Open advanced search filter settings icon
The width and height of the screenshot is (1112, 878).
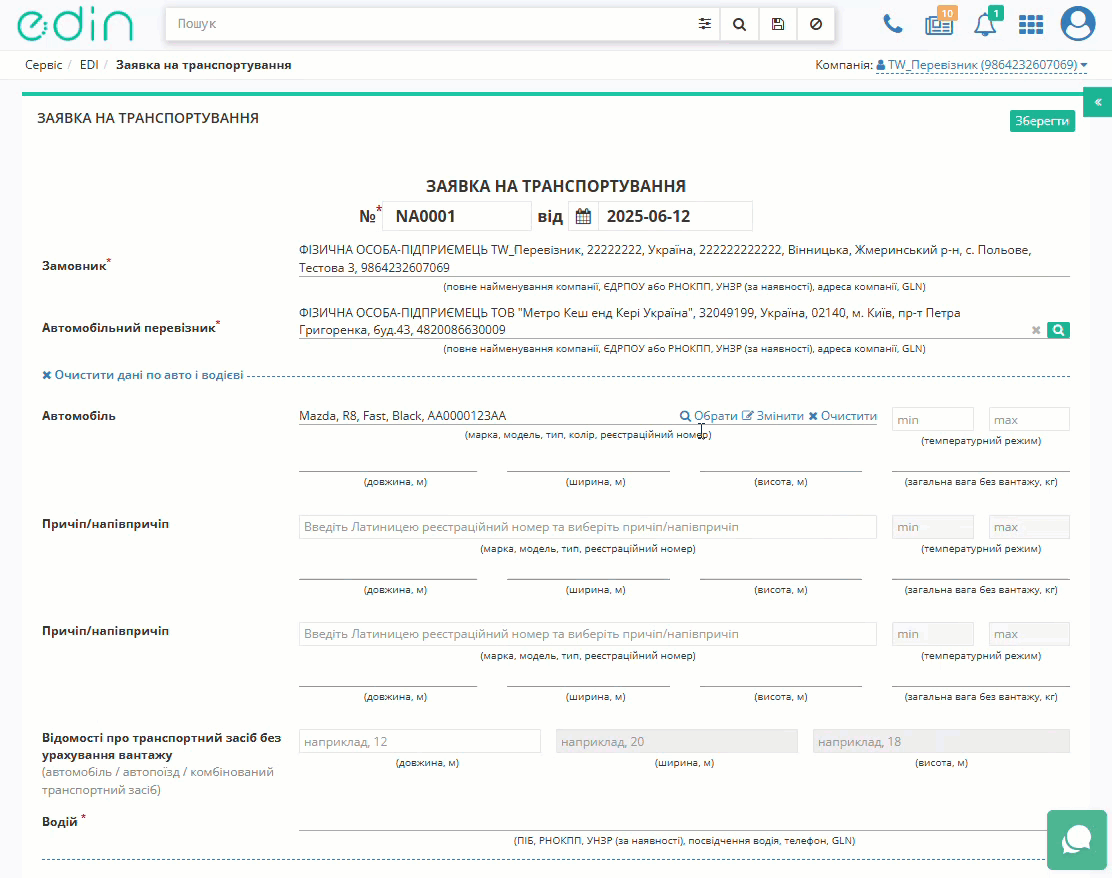(x=704, y=24)
